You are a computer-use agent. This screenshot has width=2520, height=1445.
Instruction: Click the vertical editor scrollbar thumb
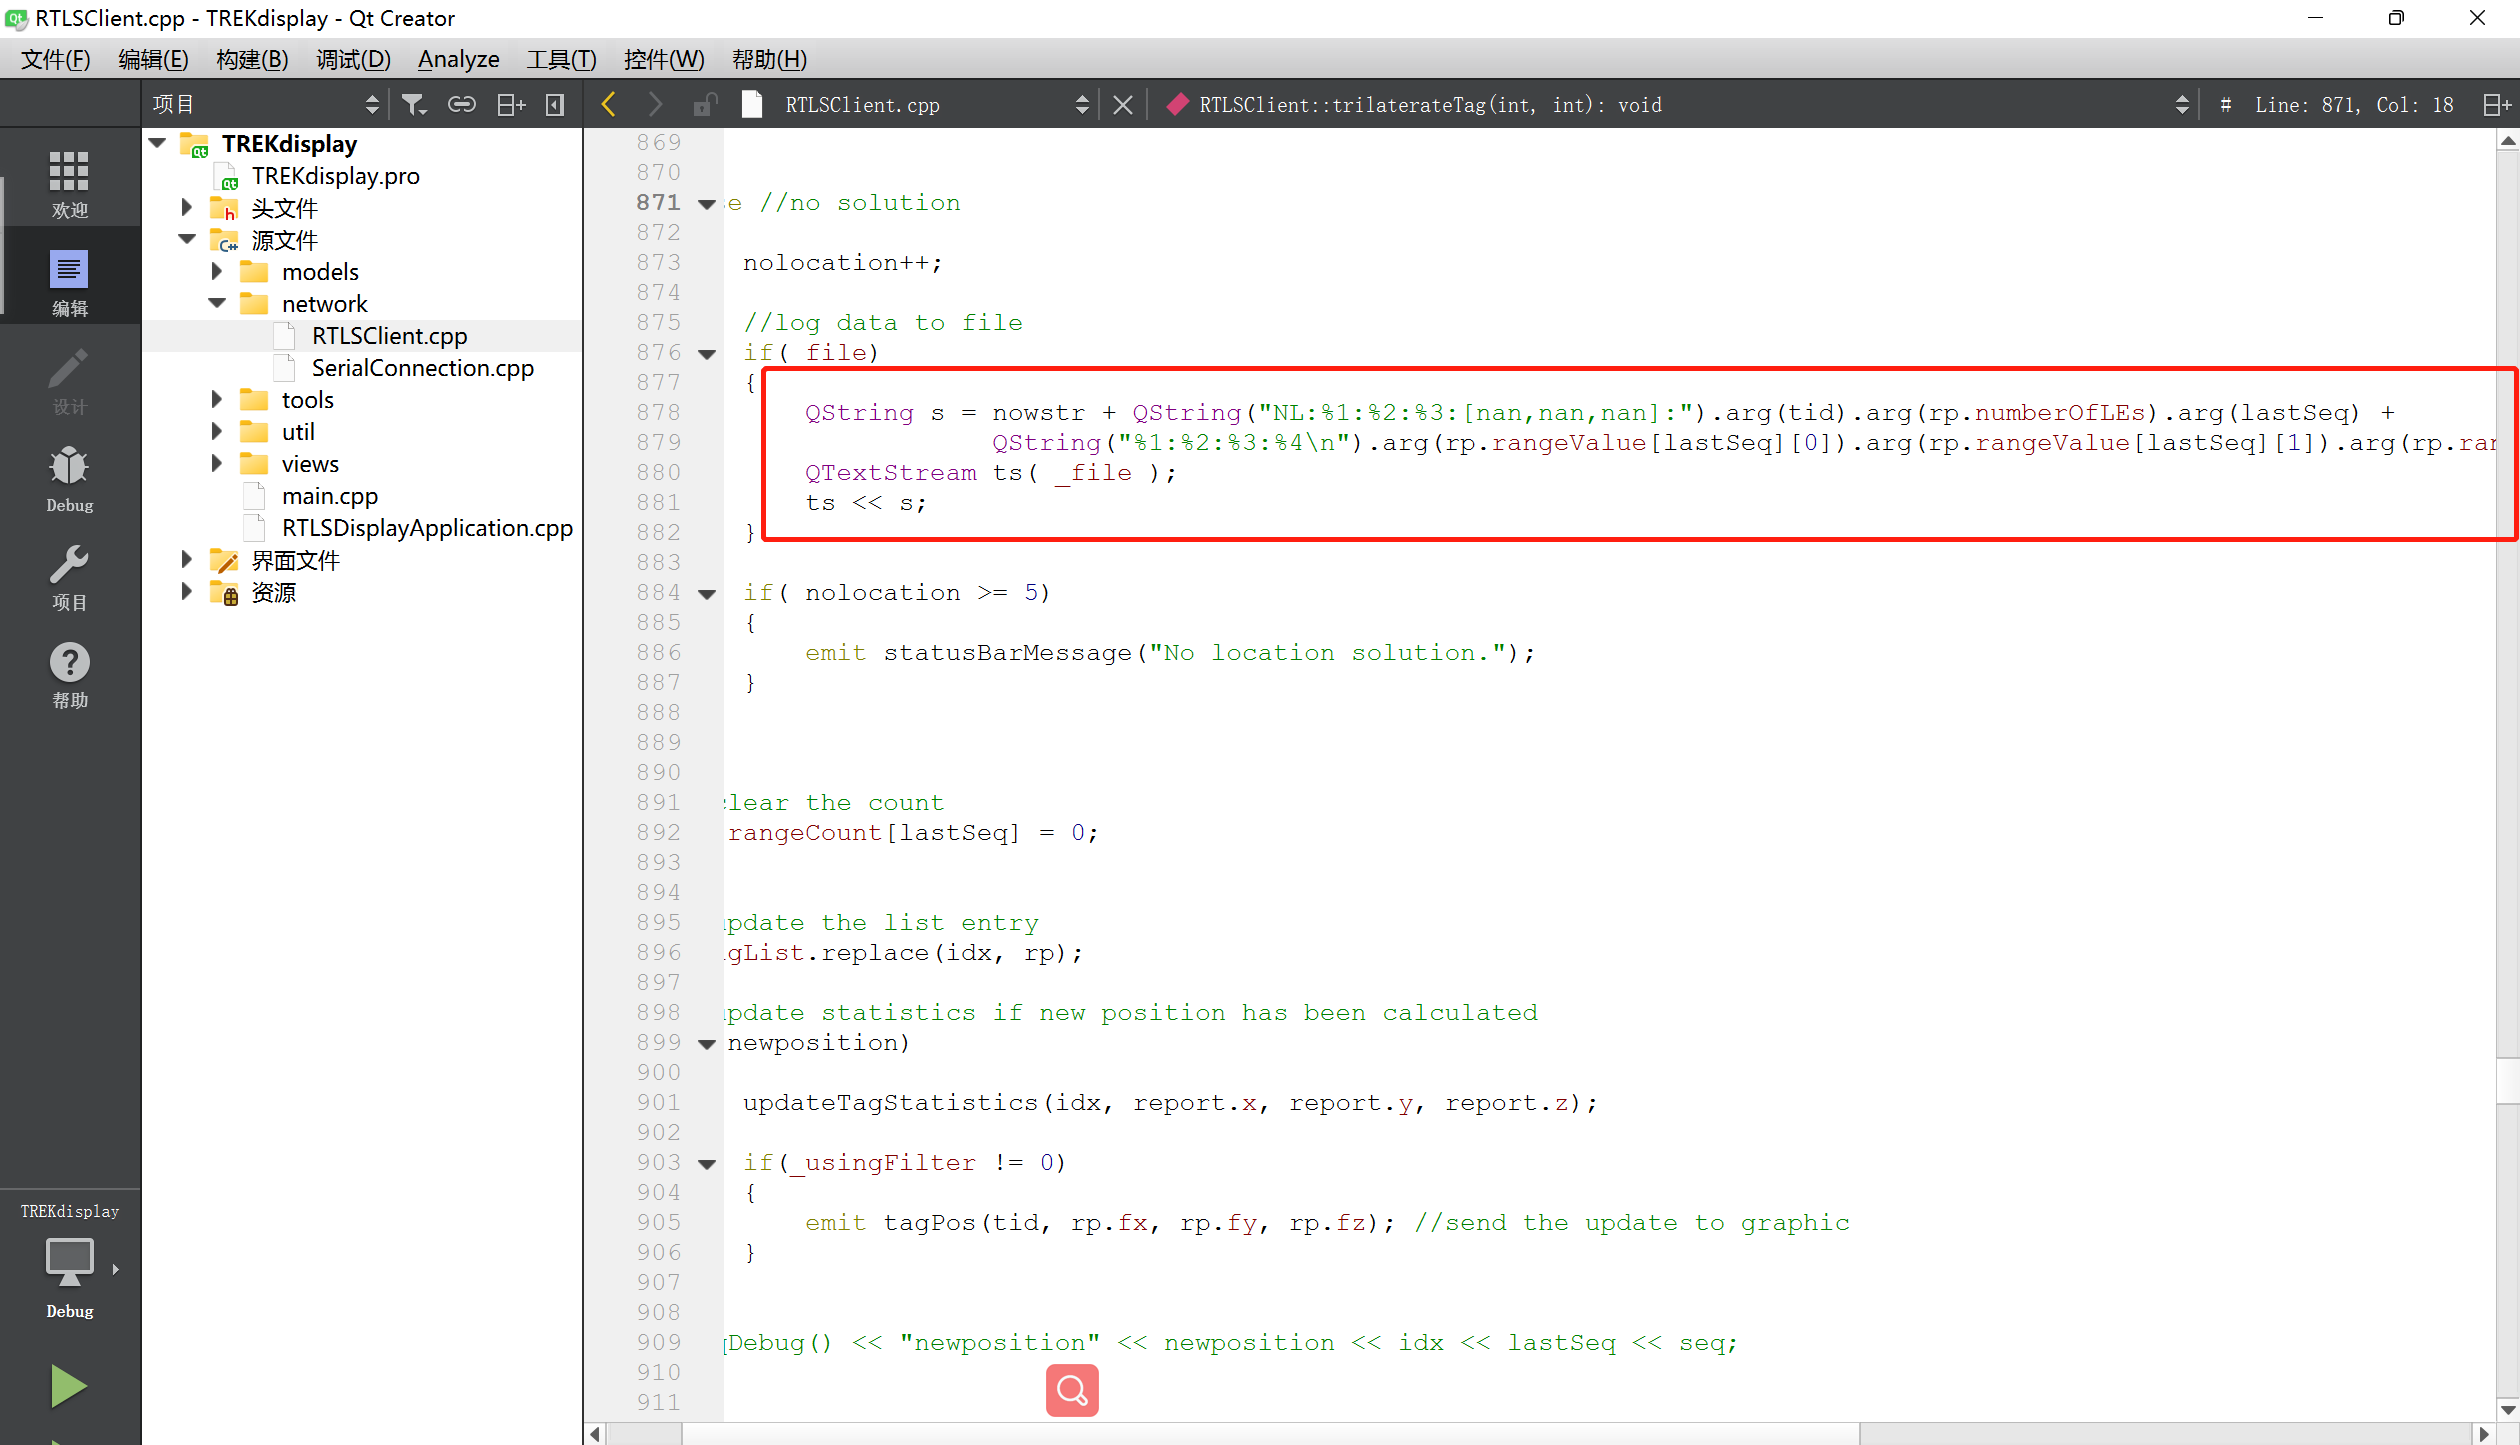point(2507,1080)
